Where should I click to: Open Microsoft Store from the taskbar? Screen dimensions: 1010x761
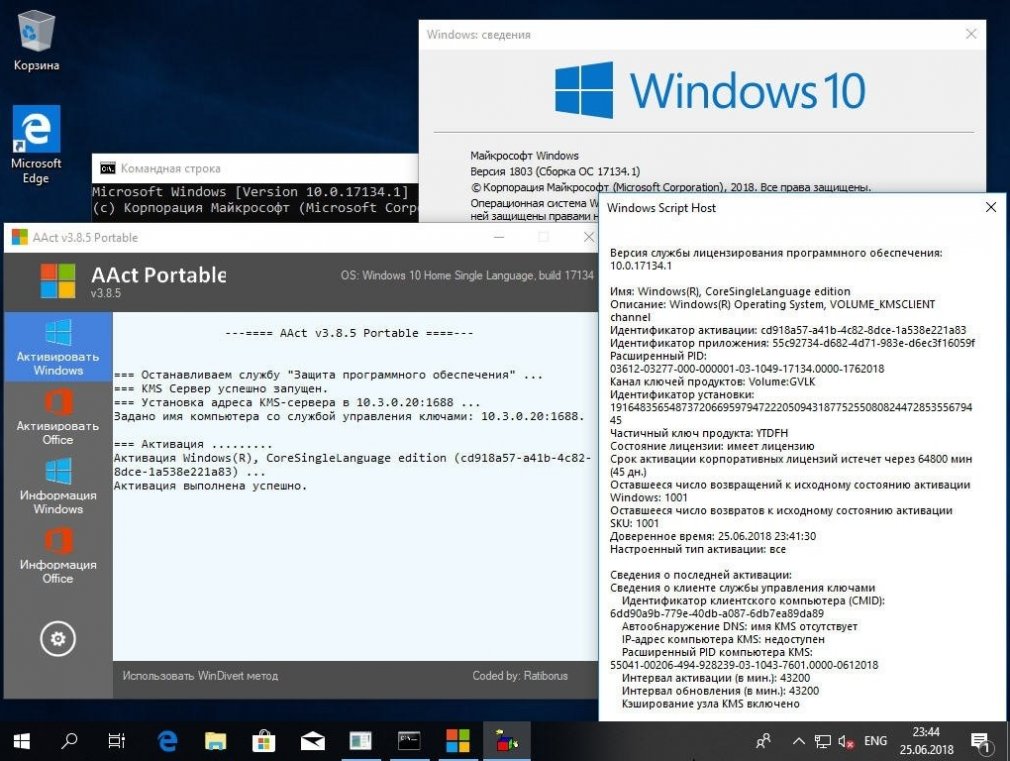[x=263, y=741]
